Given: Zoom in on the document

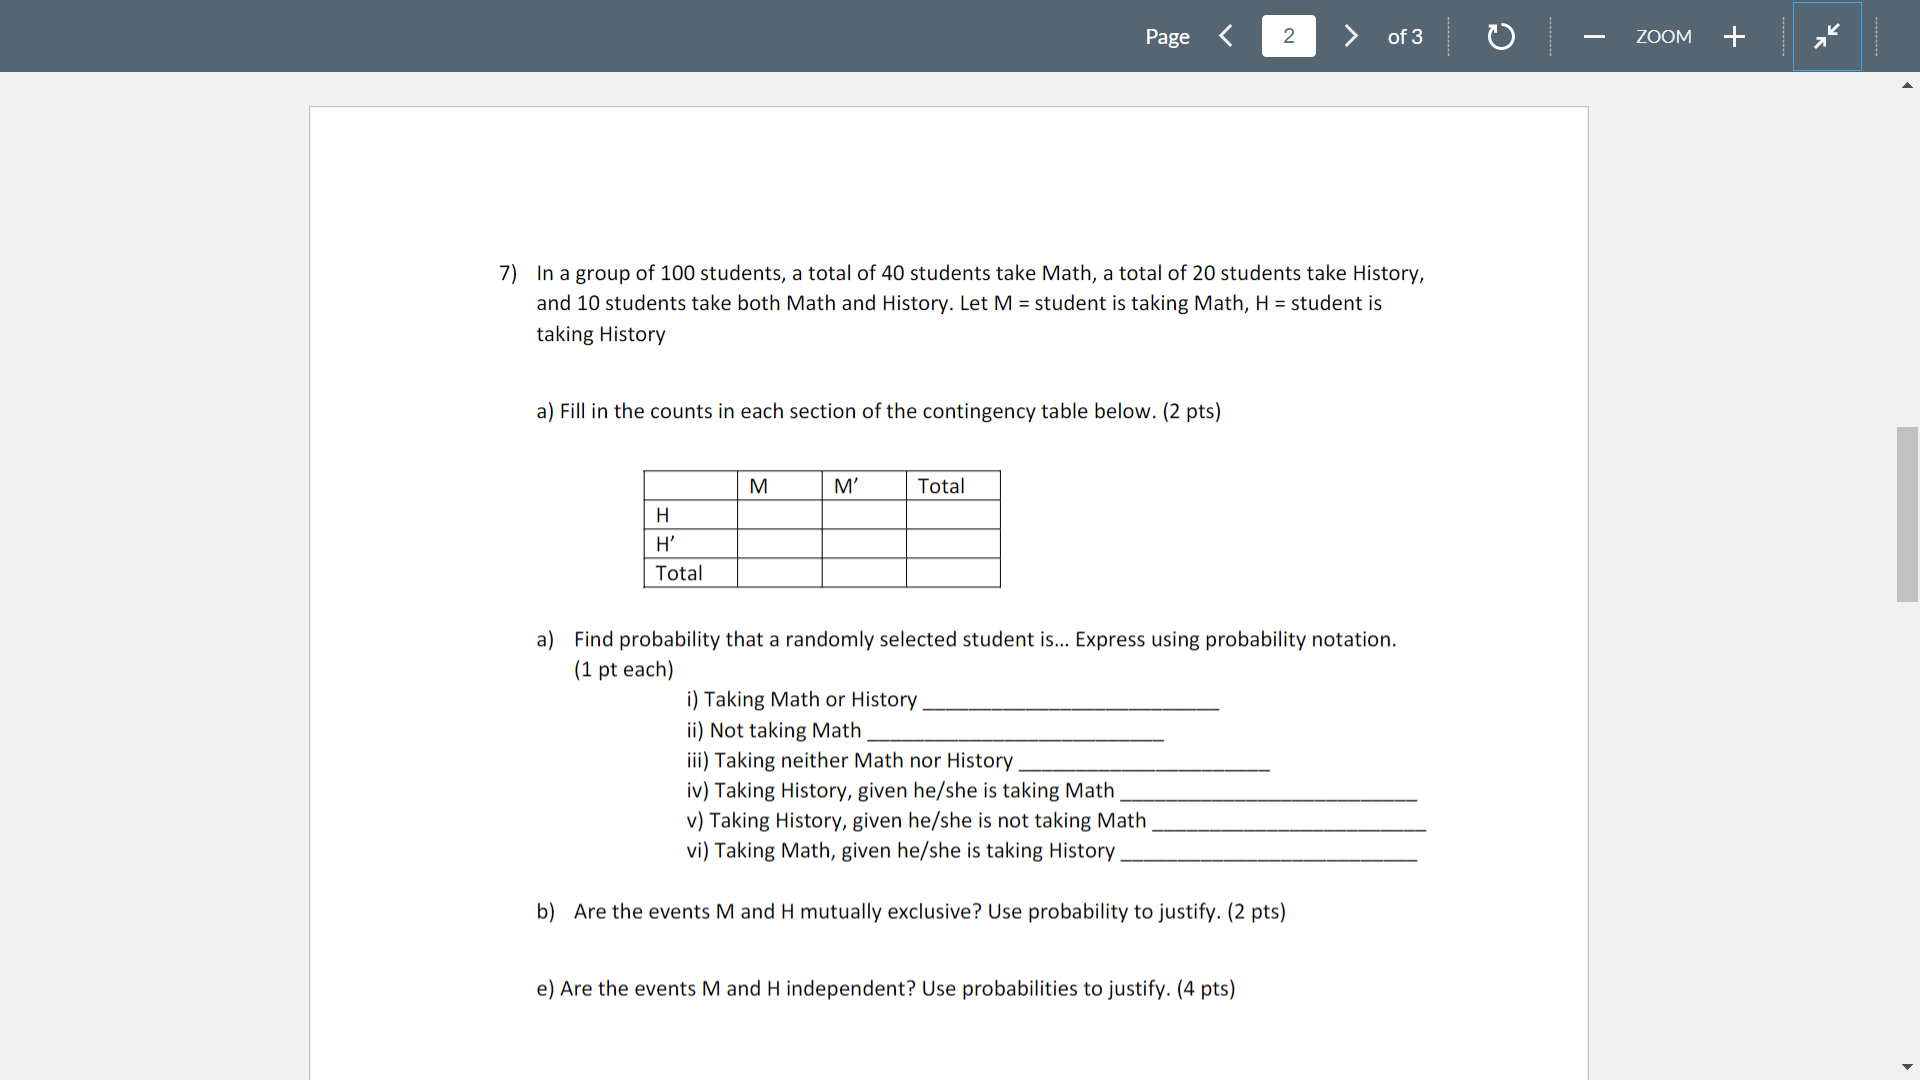Looking at the screenshot, I should tap(1734, 36).
